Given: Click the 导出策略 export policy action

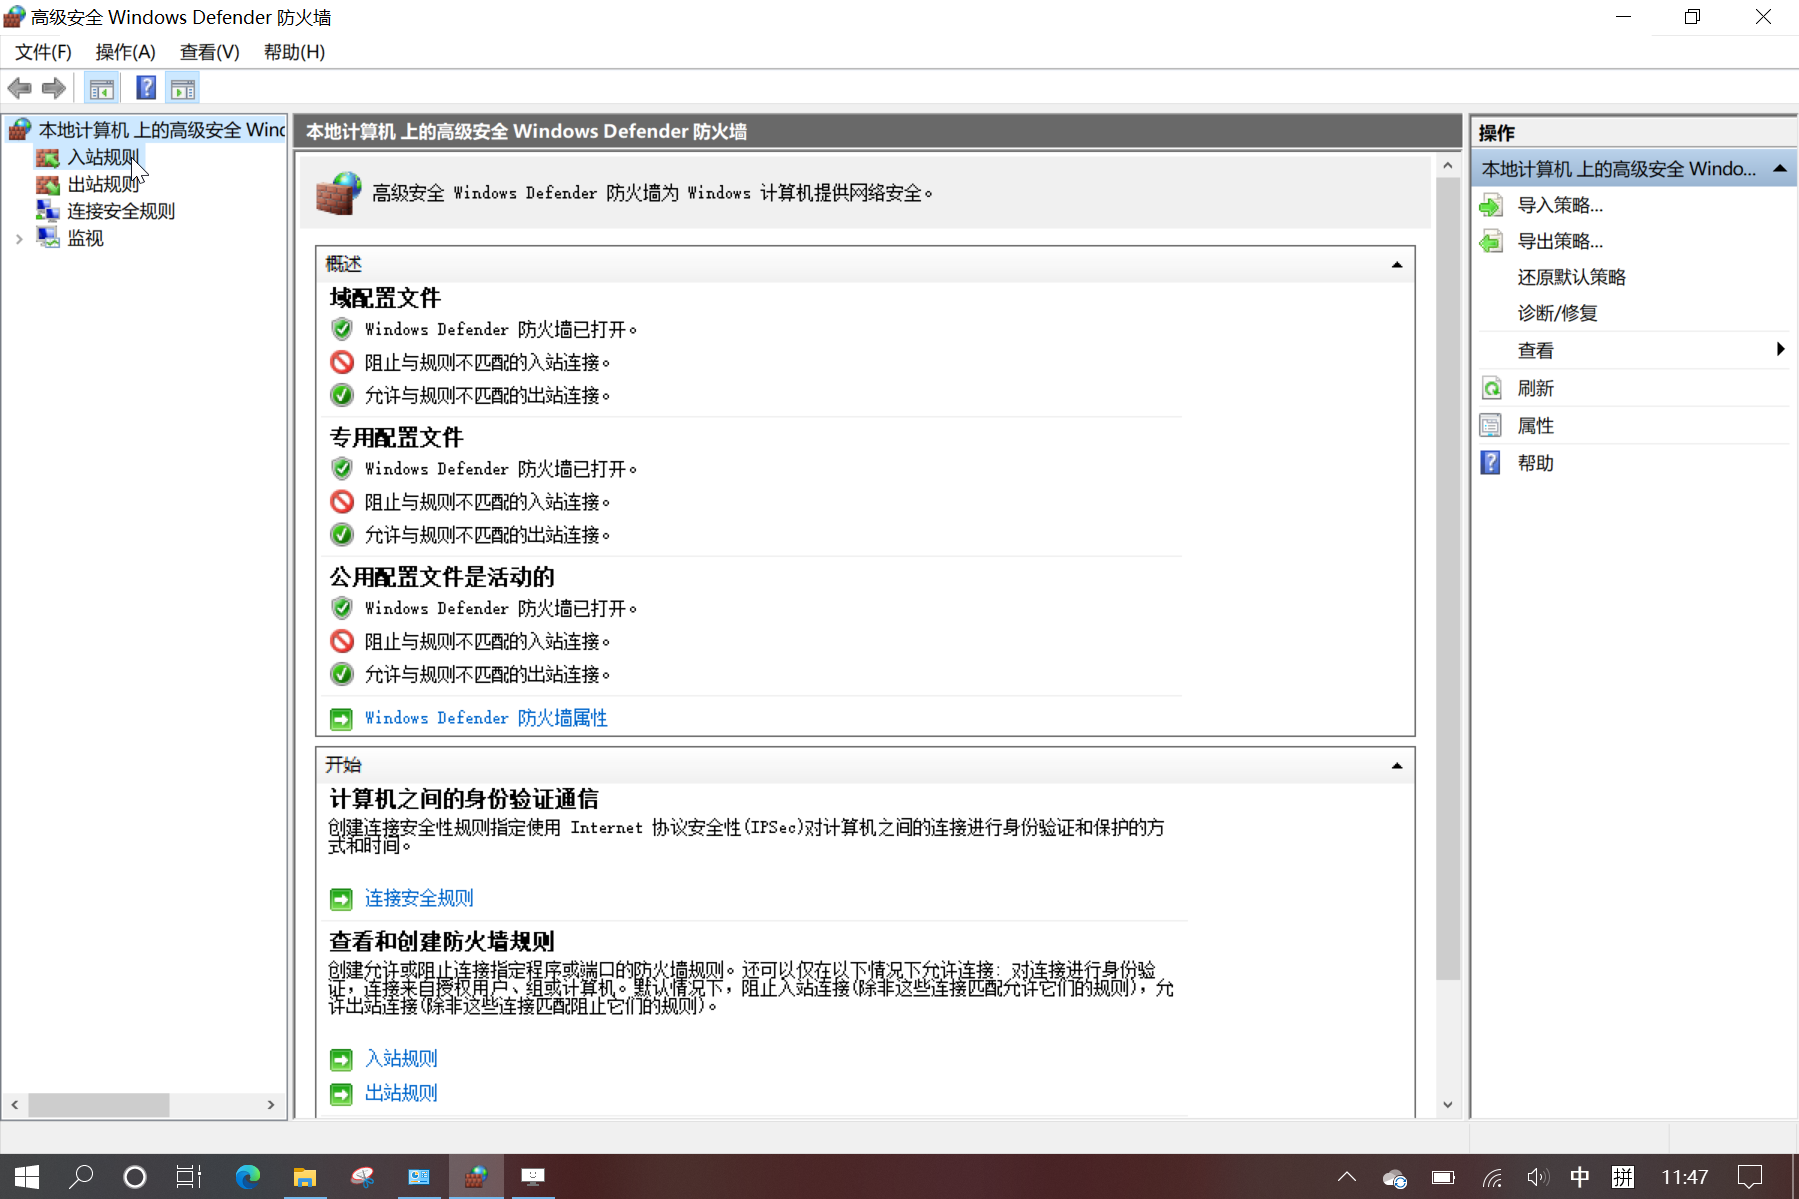Looking at the screenshot, I should pos(1559,241).
